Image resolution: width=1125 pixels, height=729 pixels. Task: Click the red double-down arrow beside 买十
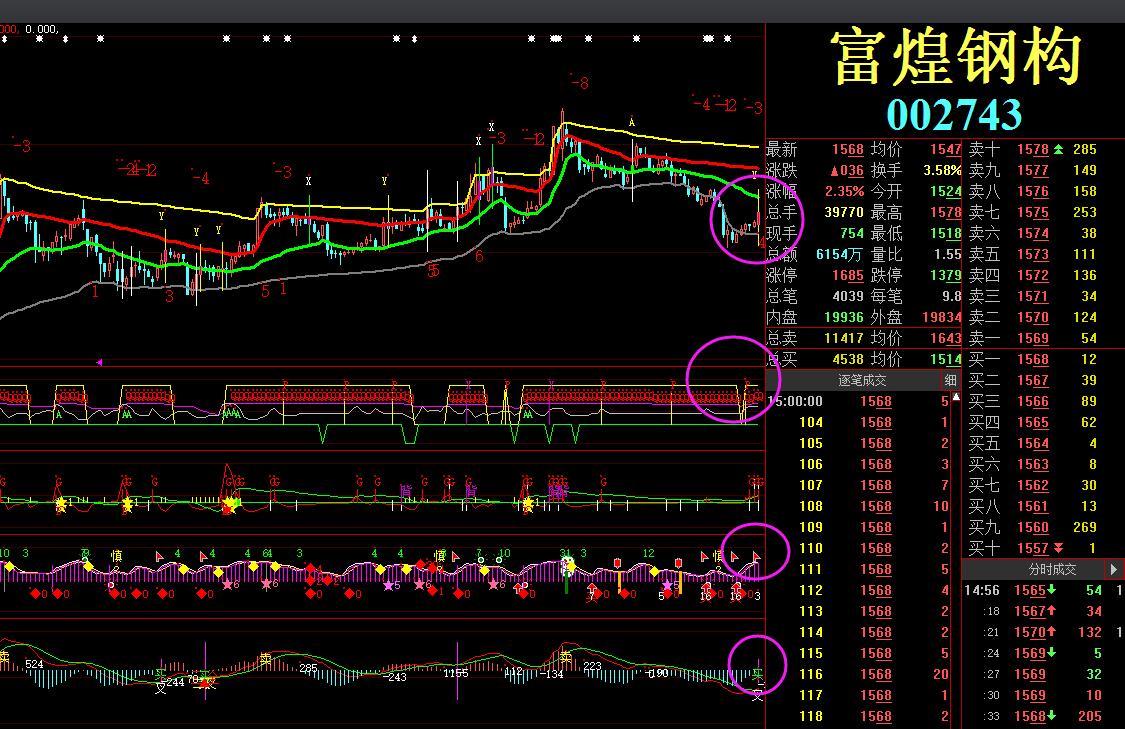[x=1058, y=548]
